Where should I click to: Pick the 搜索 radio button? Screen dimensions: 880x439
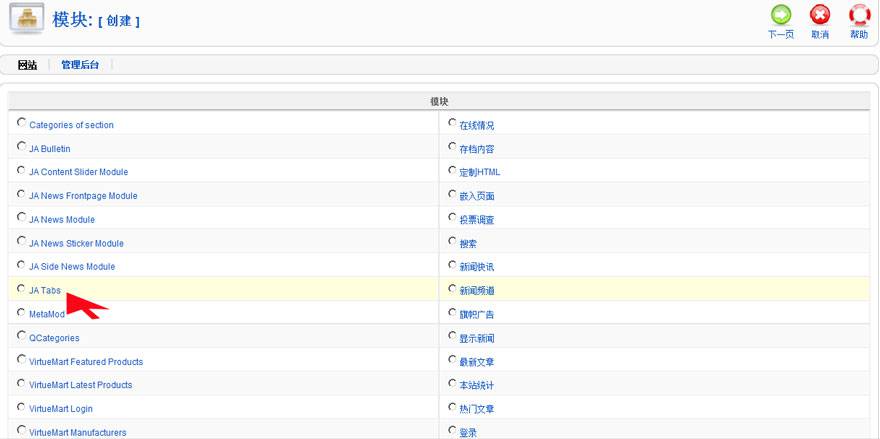[452, 241]
